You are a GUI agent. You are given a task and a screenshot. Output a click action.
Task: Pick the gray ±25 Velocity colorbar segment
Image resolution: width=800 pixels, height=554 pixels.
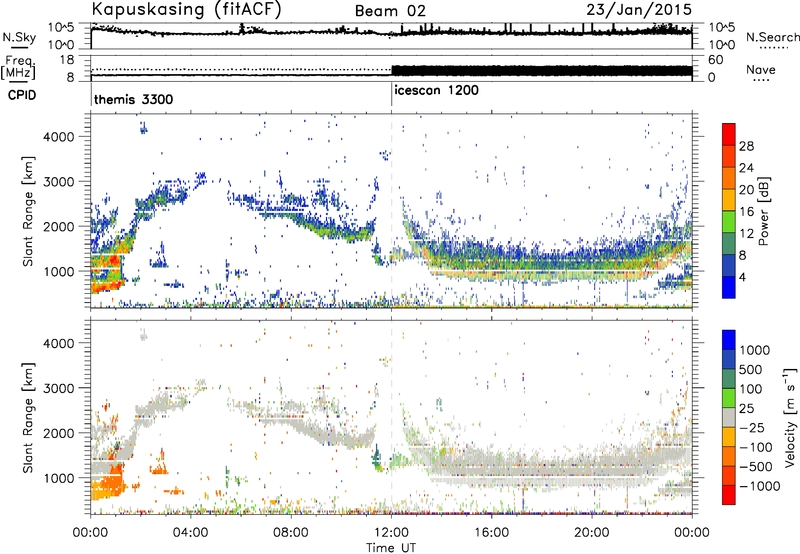coord(729,417)
